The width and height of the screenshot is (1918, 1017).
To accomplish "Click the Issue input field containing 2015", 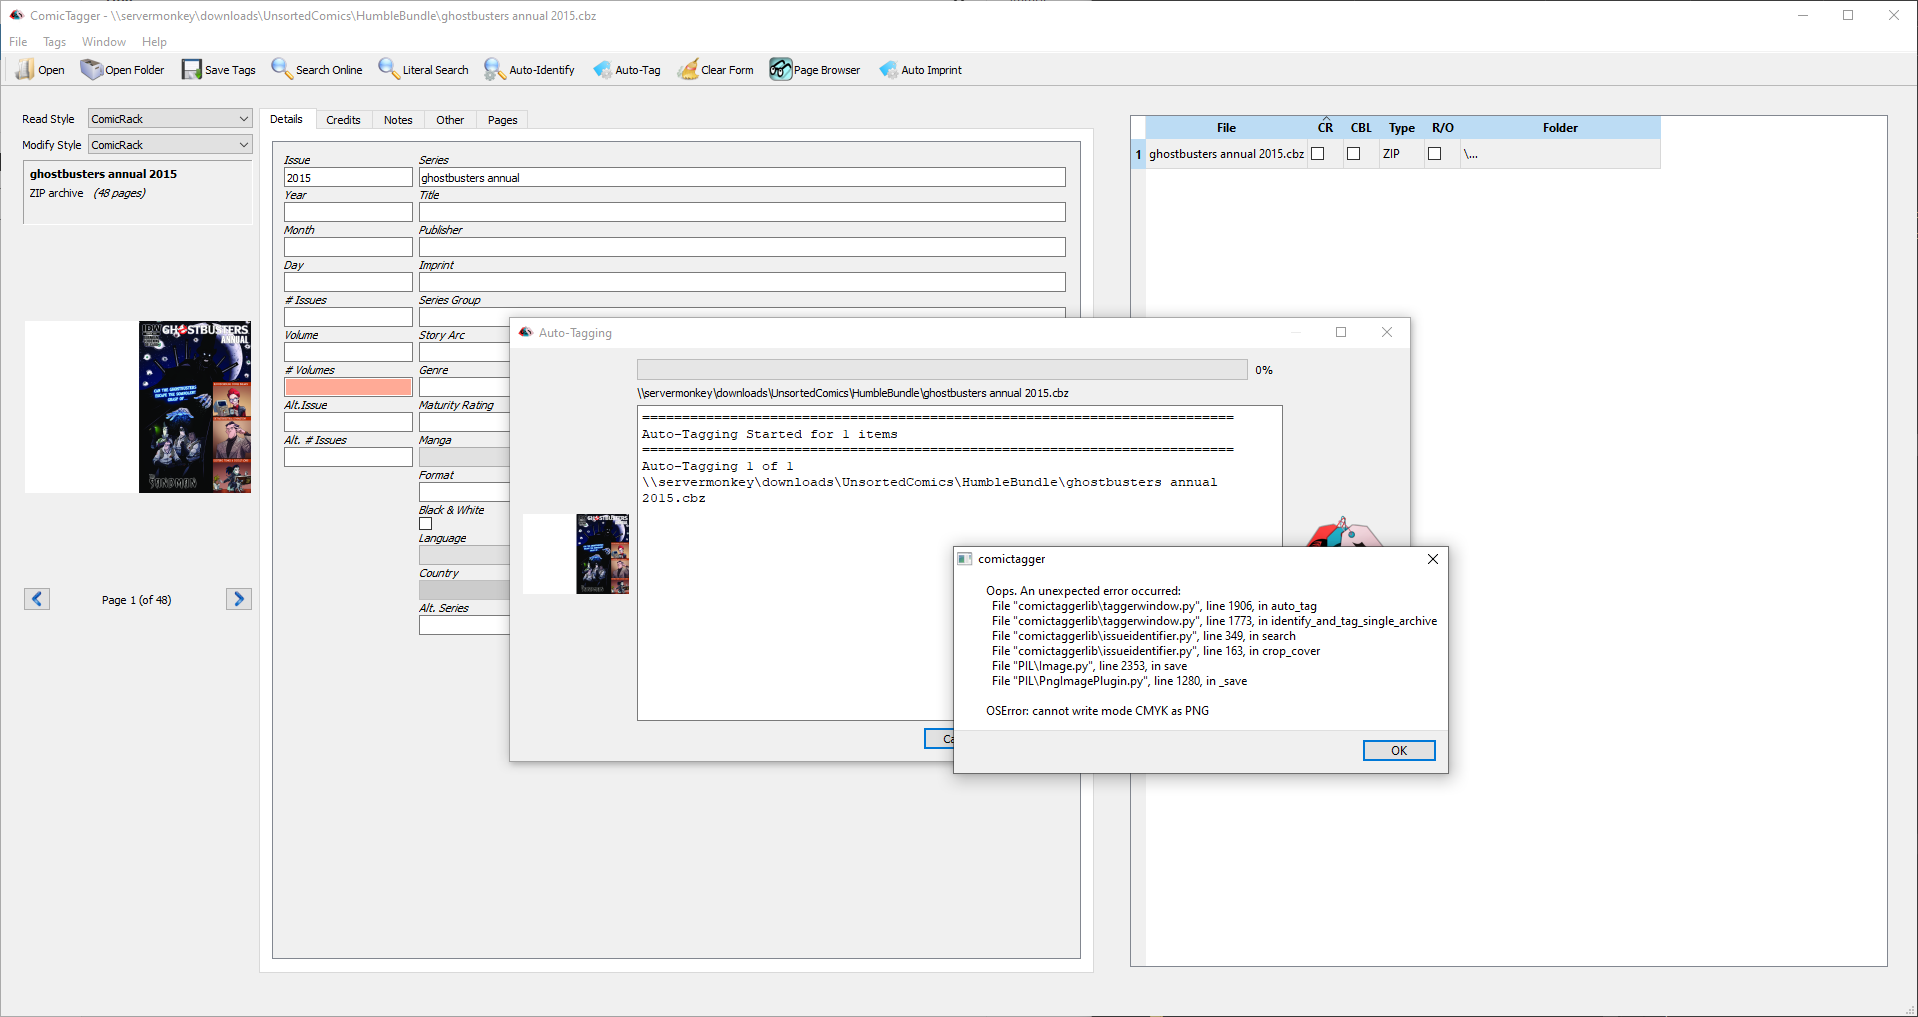I will [x=348, y=178].
